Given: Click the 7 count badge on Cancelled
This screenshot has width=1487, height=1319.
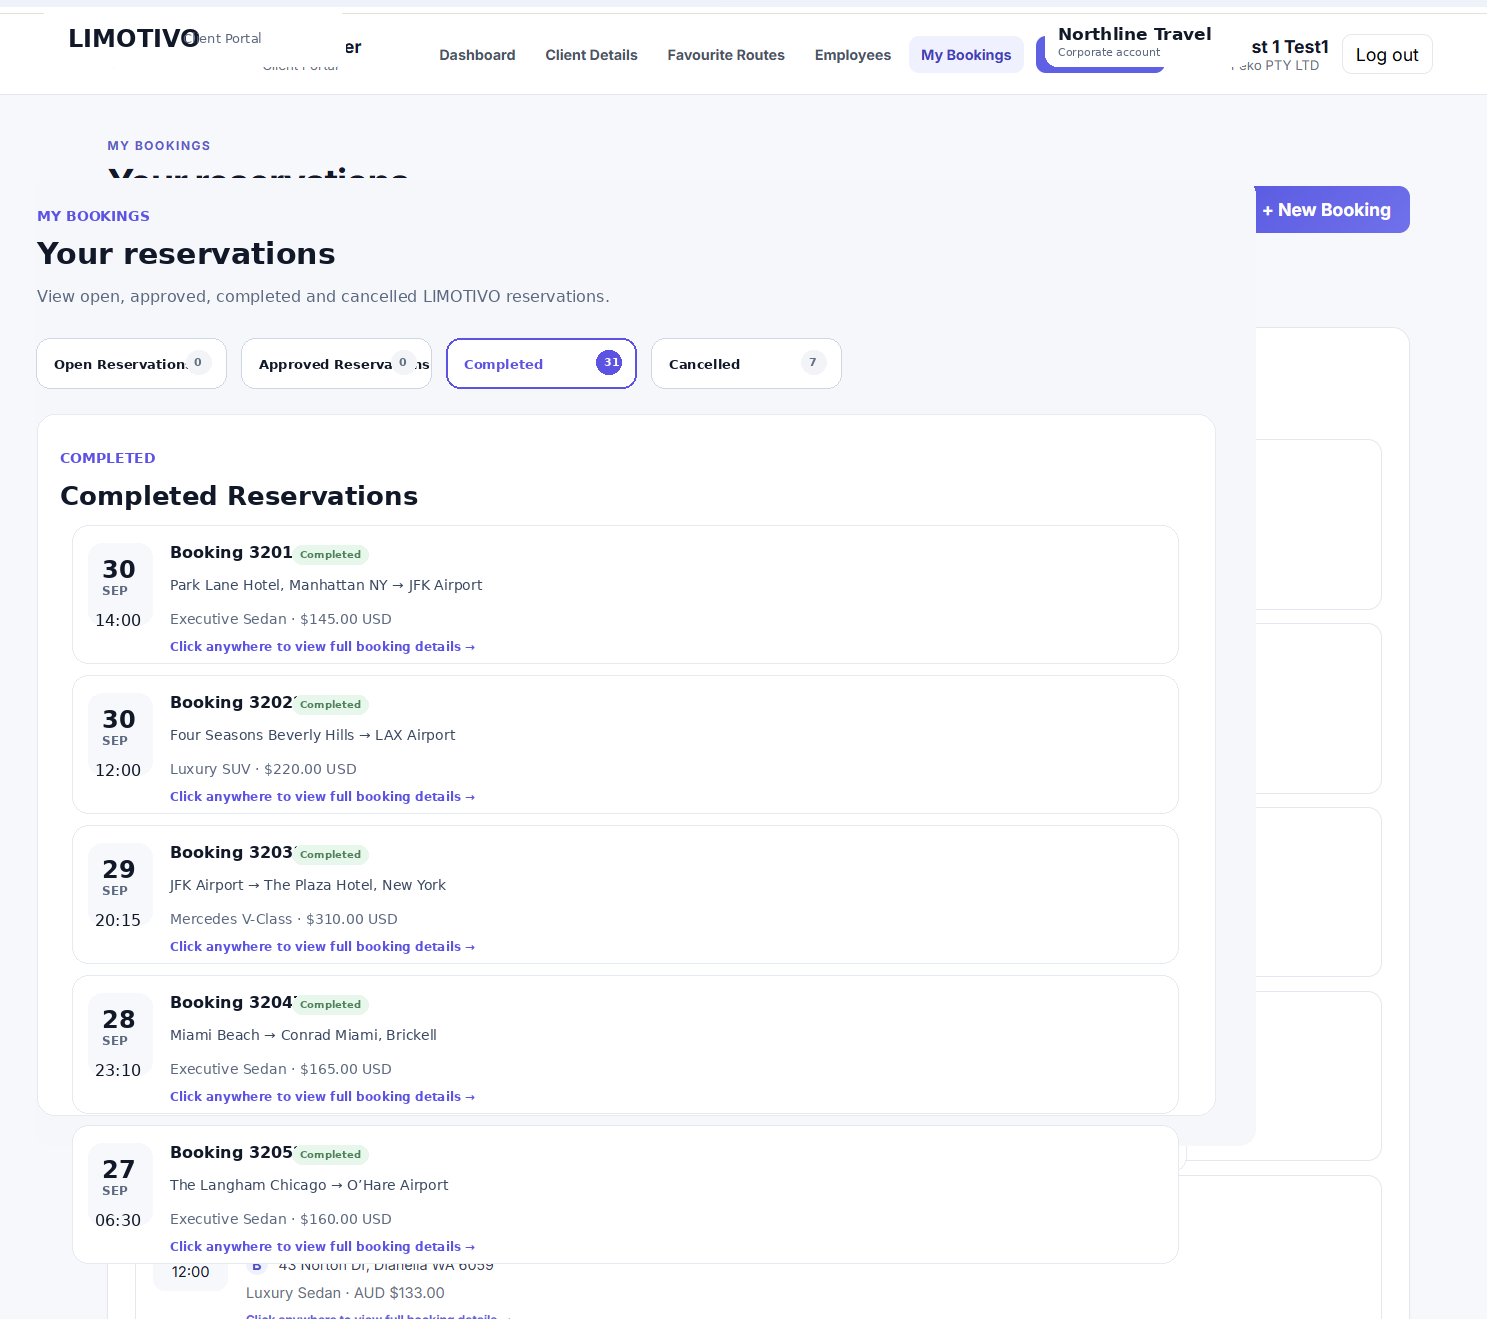Looking at the screenshot, I should (x=813, y=362).
